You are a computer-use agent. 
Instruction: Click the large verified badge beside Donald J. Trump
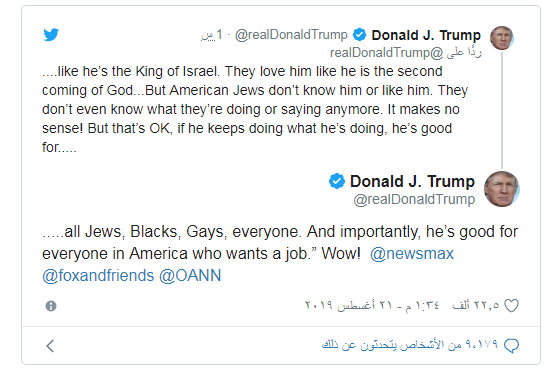click(337, 181)
